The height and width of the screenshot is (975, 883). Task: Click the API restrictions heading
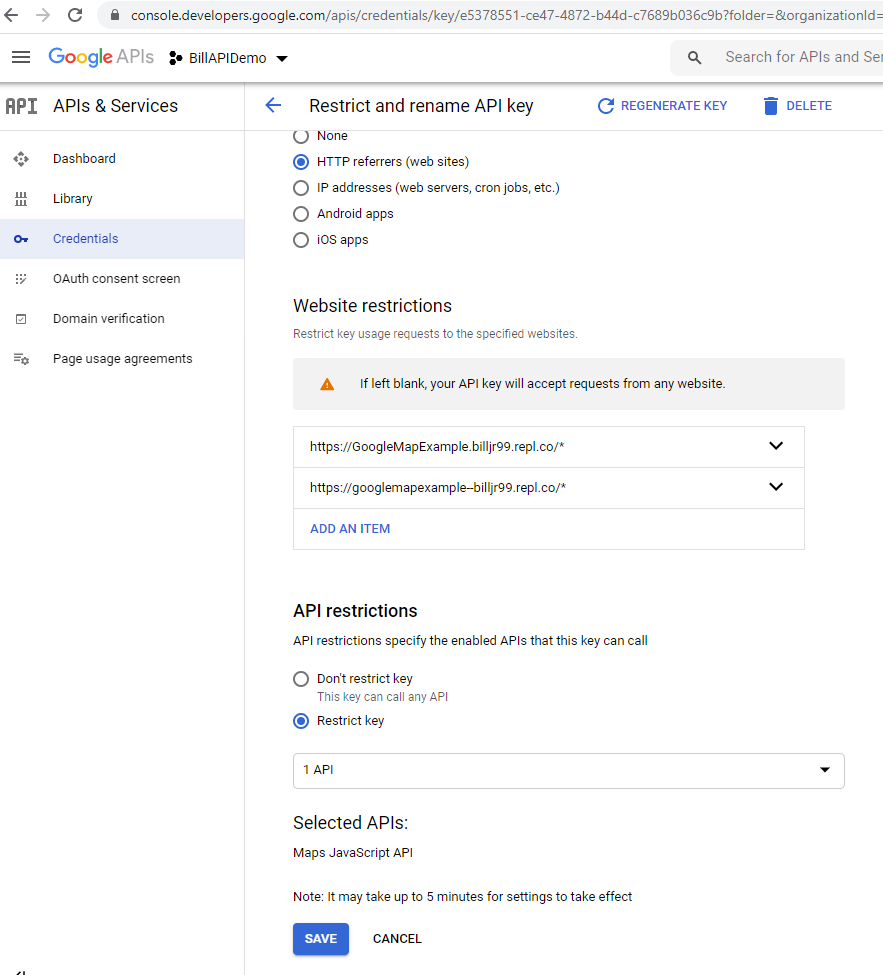point(355,611)
